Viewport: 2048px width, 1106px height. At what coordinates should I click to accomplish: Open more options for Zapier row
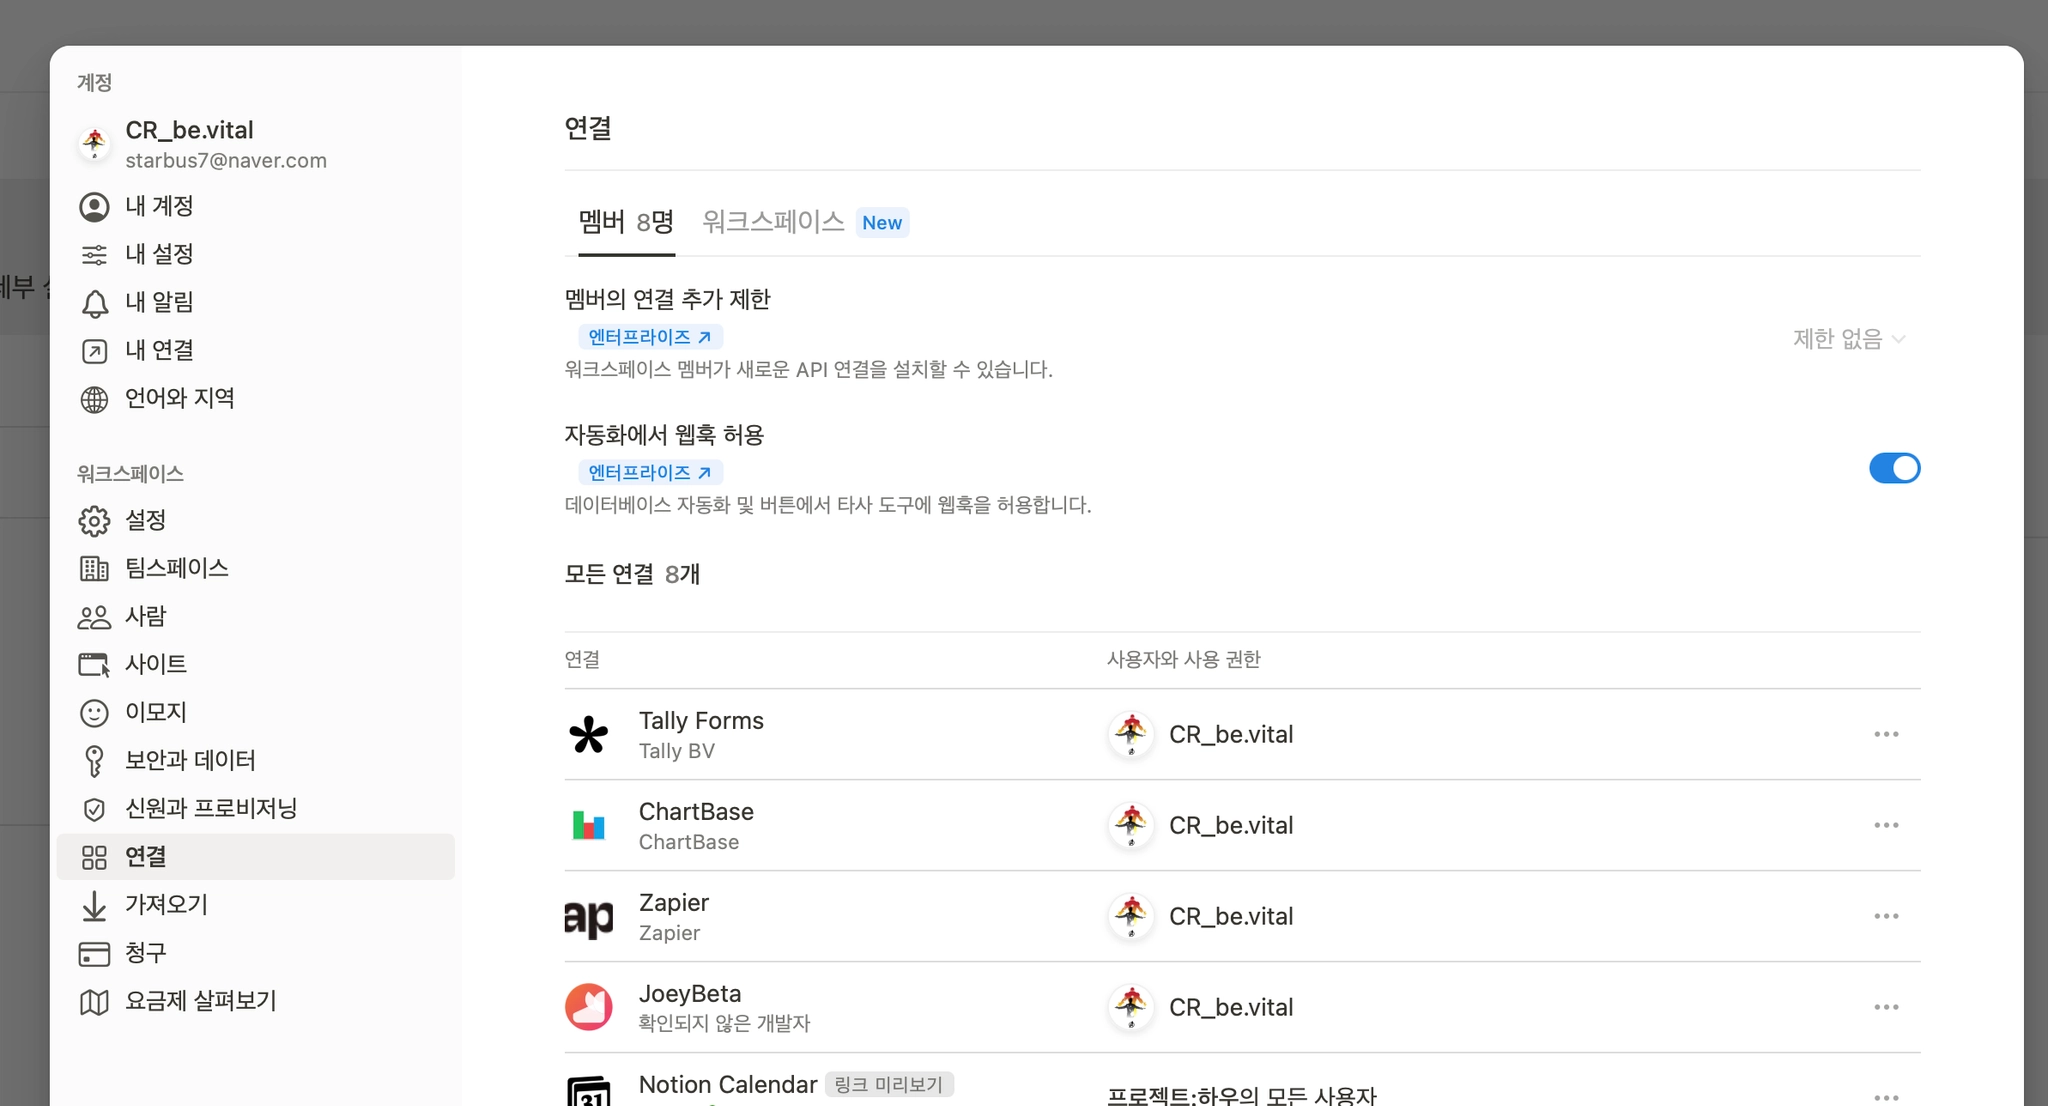click(x=1886, y=917)
